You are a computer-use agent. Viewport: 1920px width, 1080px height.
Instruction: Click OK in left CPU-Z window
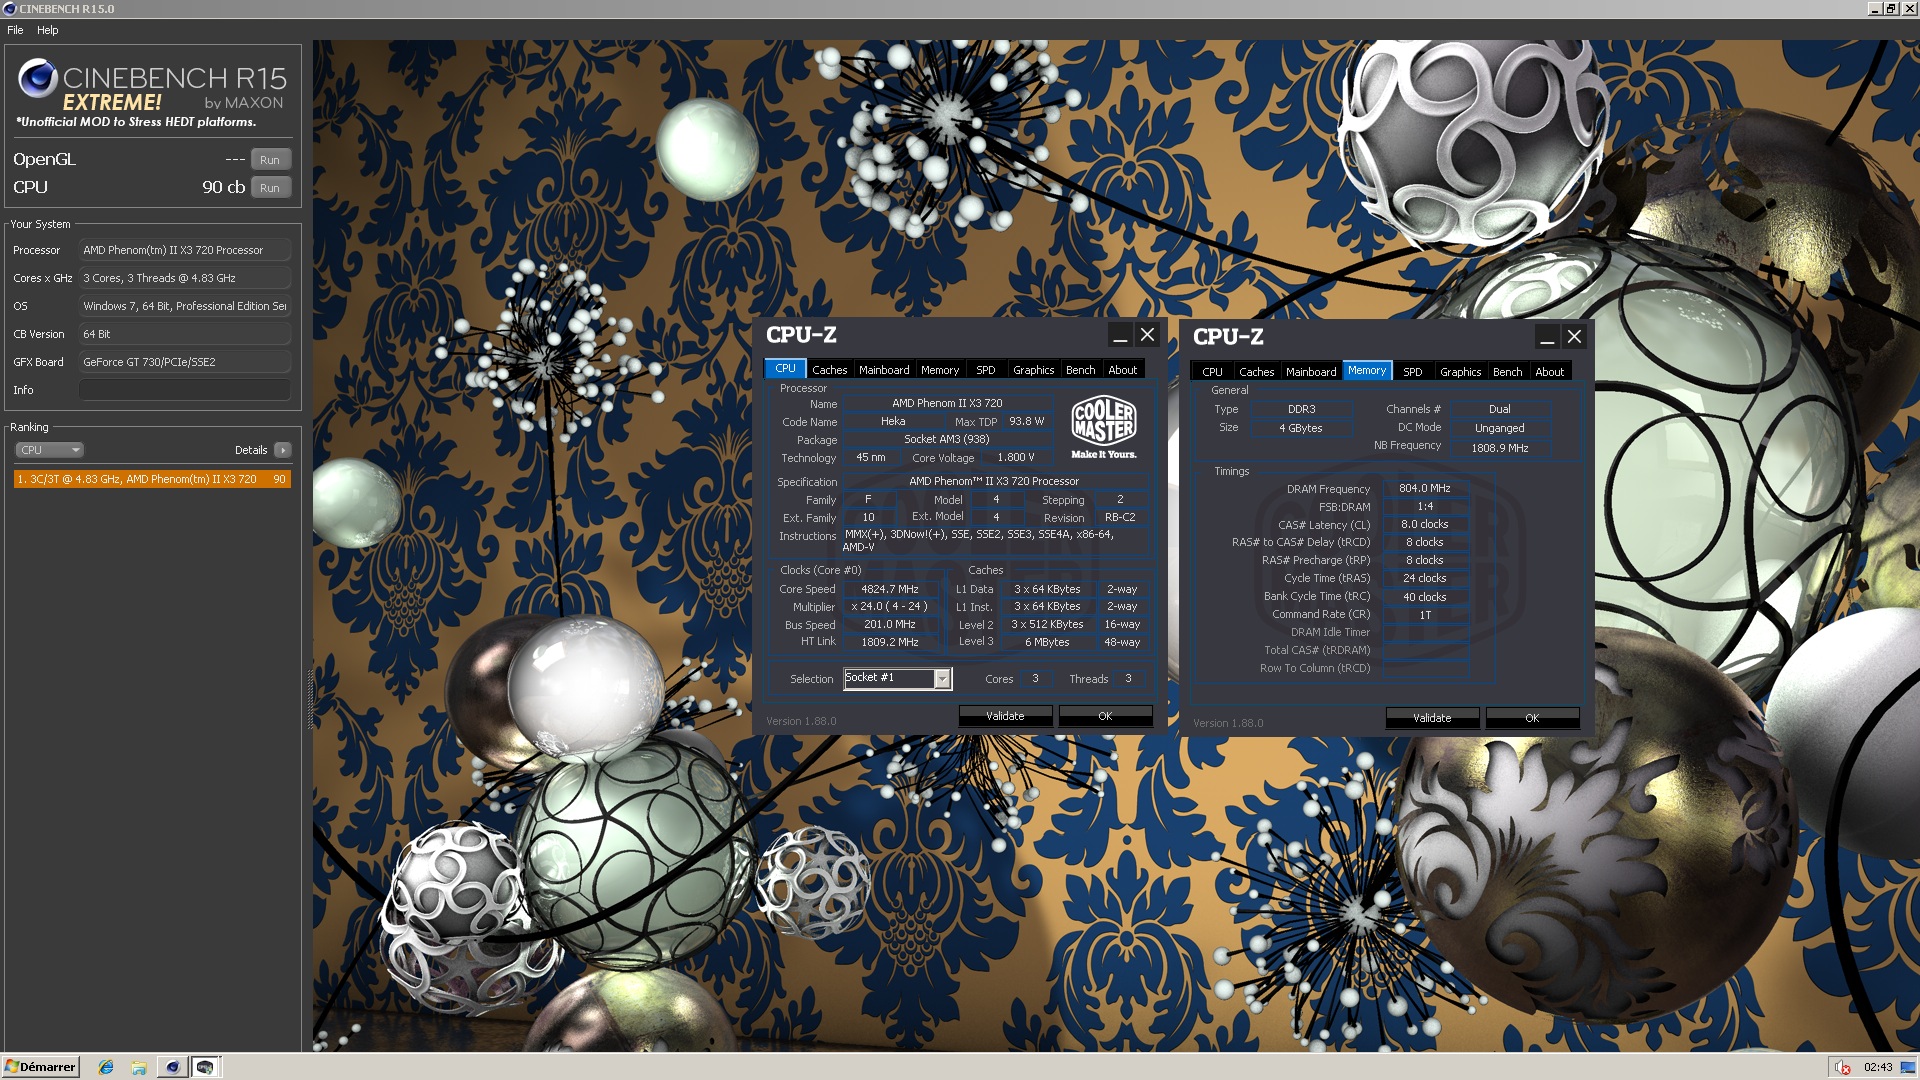[1105, 716]
